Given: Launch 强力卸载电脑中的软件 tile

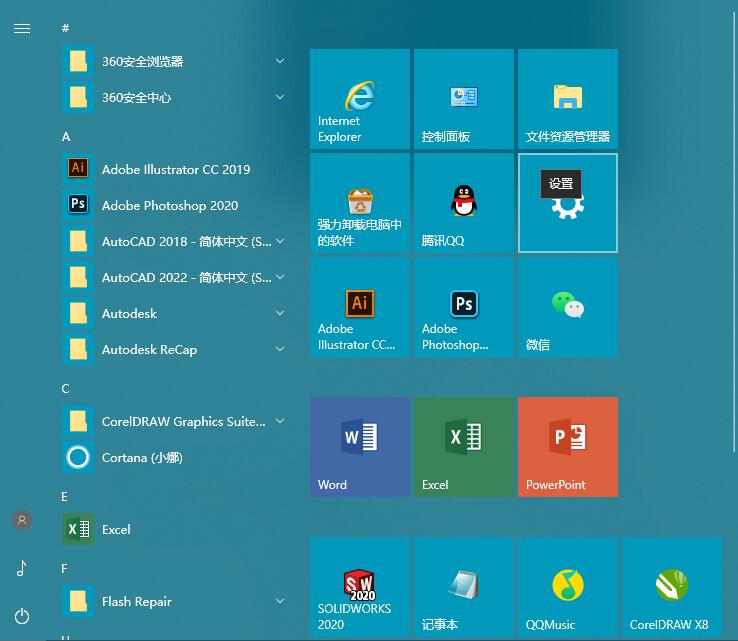Looking at the screenshot, I should tap(360, 203).
